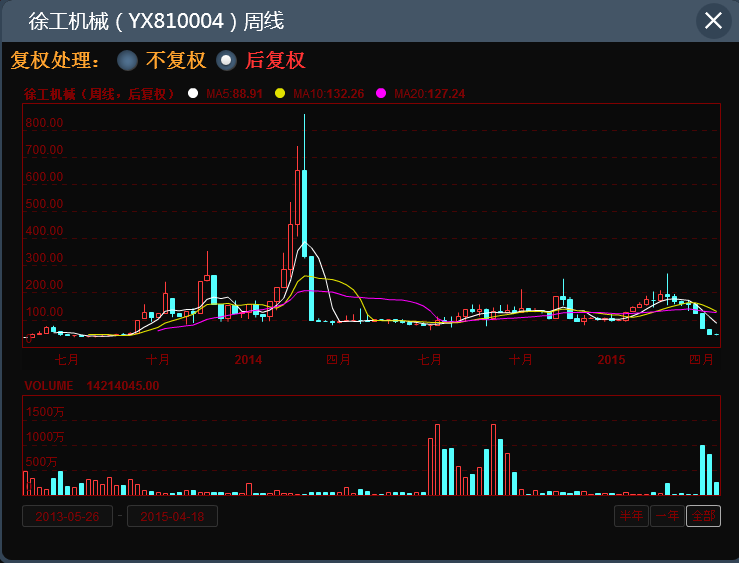Click the 1500万 volume axis label
This screenshot has height=563, width=739.
(x=45, y=411)
